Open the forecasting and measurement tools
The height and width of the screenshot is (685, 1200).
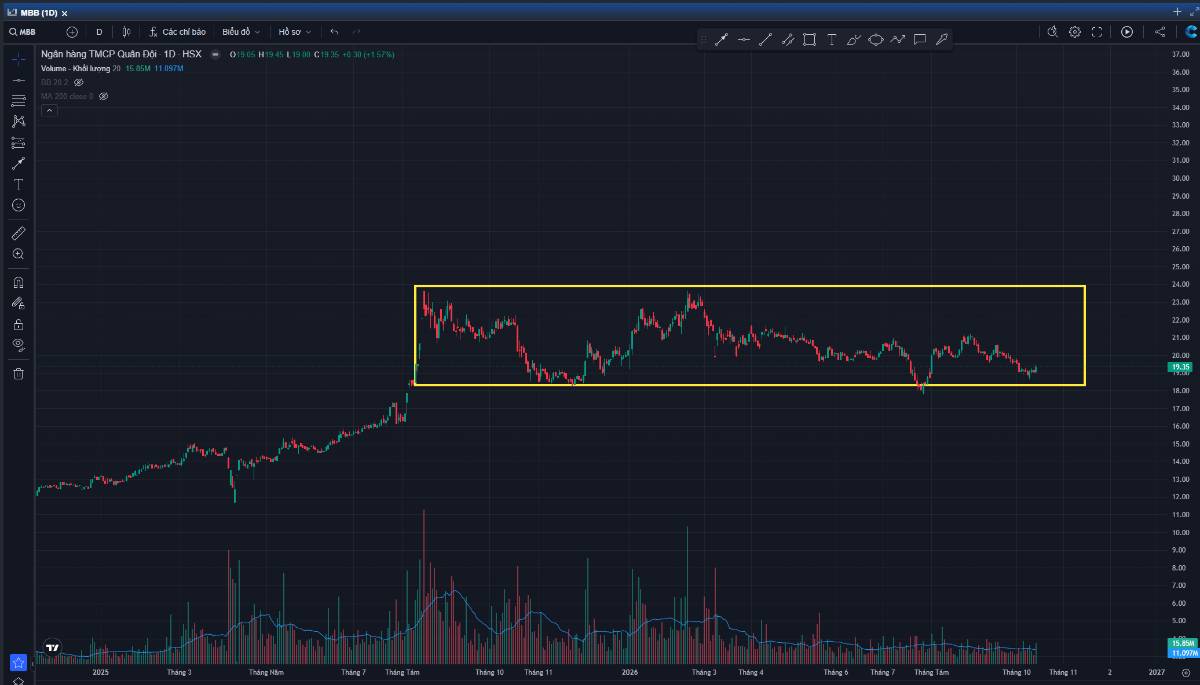pyautogui.click(x=18, y=142)
